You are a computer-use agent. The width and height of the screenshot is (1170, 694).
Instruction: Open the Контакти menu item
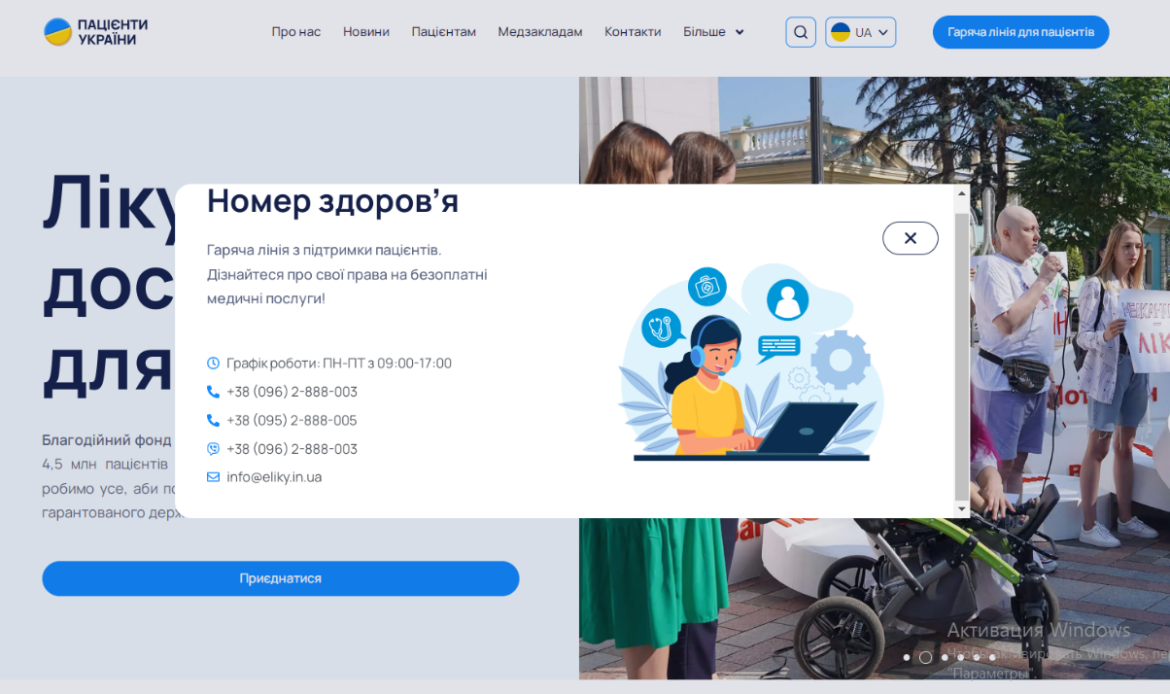(633, 32)
